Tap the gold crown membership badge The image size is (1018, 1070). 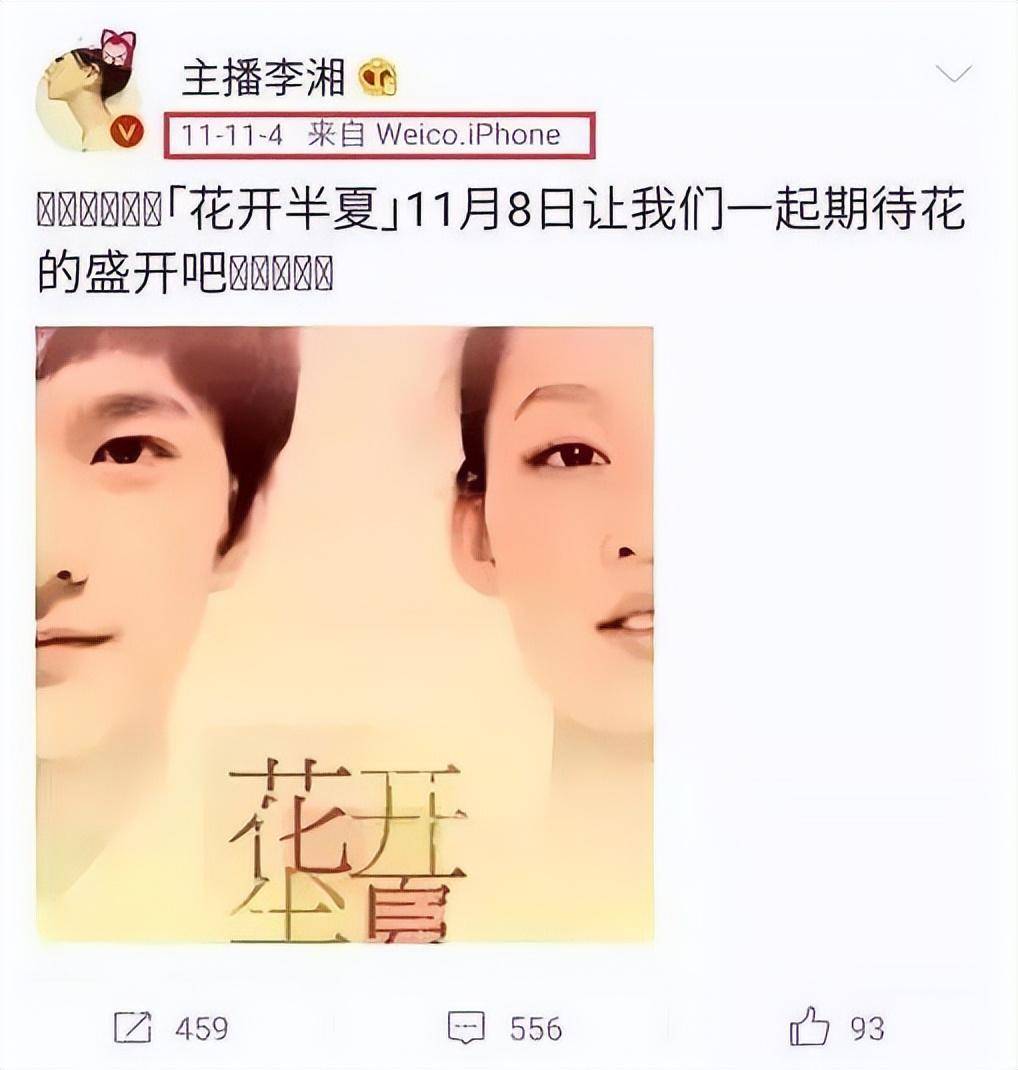379,78
